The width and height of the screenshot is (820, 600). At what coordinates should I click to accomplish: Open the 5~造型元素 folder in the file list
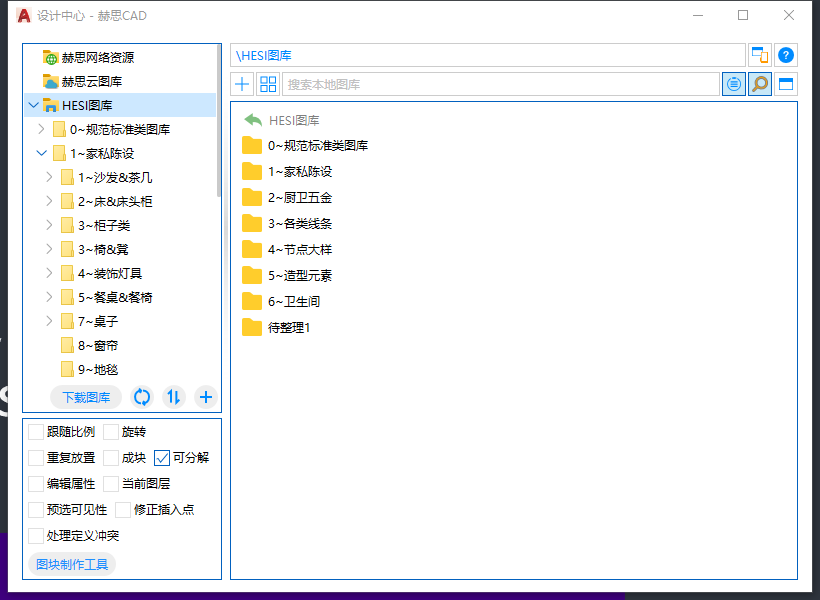287,276
